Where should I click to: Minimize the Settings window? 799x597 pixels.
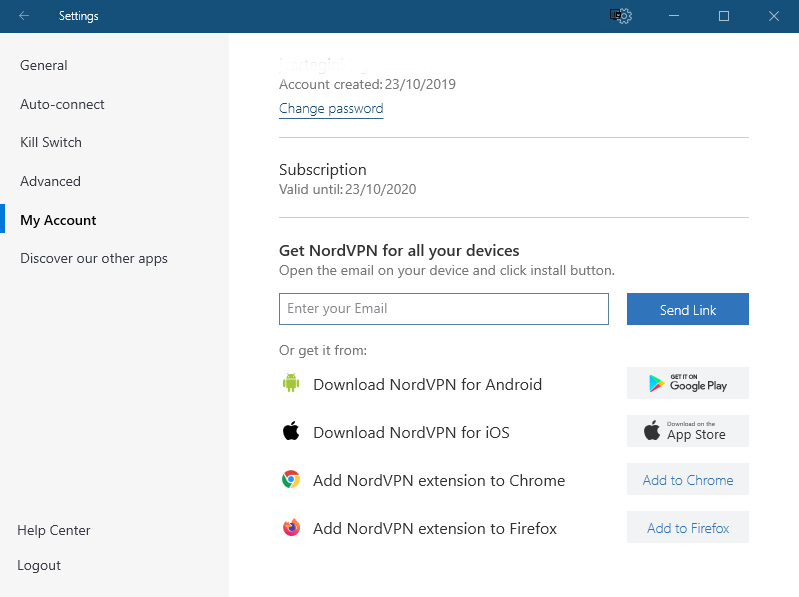pyautogui.click(x=674, y=16)
